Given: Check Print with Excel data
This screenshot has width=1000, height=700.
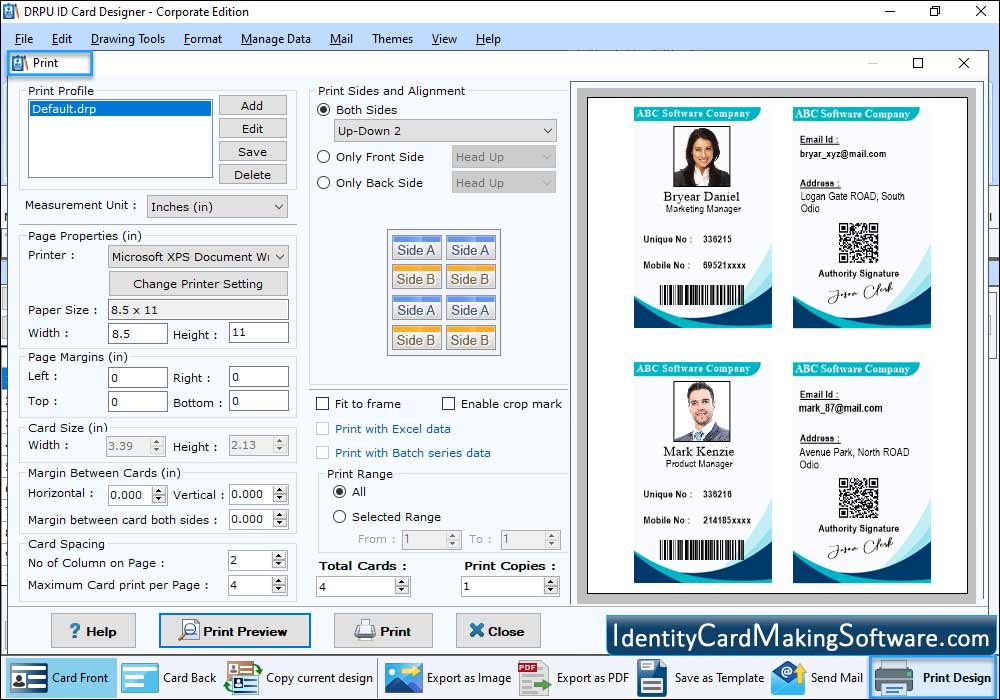Looking at the screenshot, I should (x=323, y=429).
